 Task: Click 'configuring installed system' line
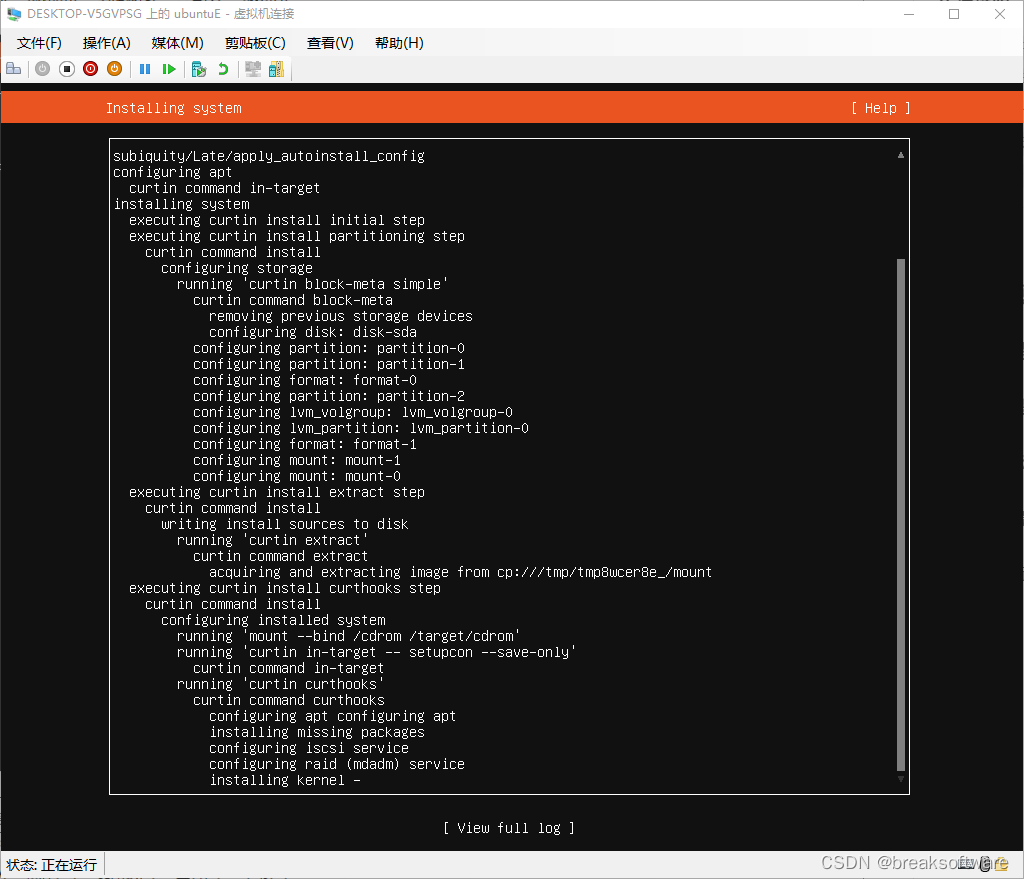coord(273,620)
